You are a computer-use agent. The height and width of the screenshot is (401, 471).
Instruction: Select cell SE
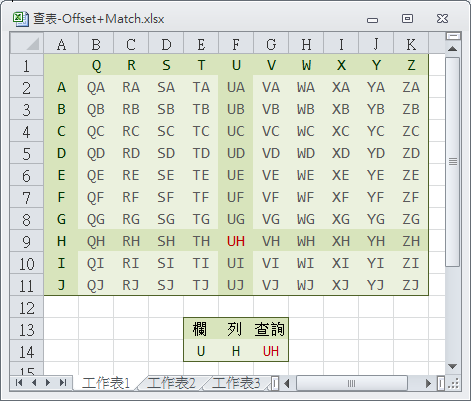166,175
